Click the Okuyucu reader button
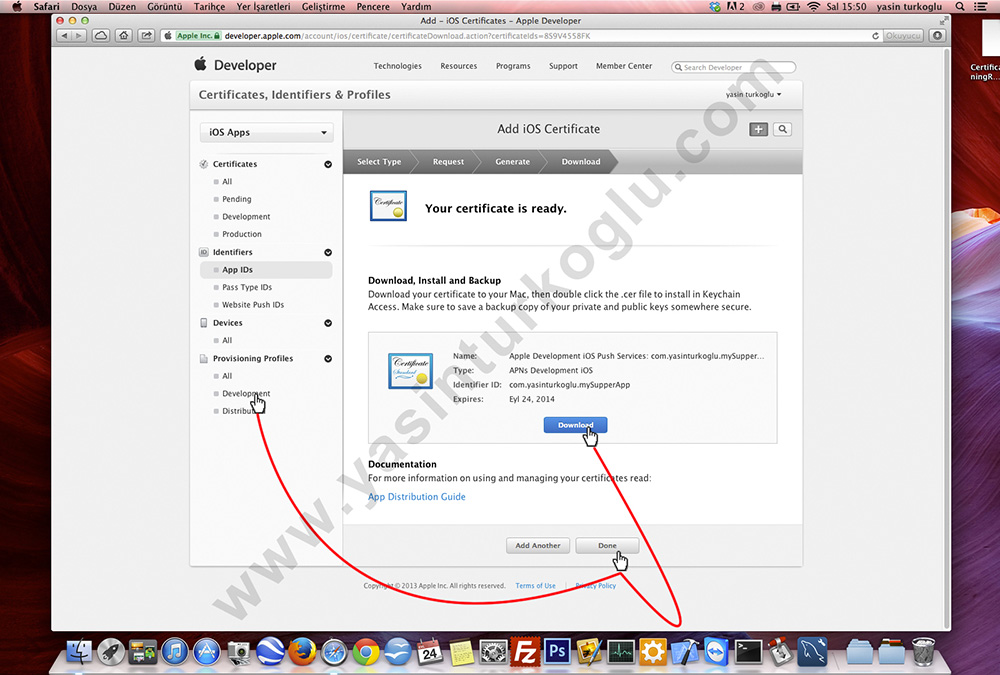This screenshot has width=1000, height=675. point(903,36)
